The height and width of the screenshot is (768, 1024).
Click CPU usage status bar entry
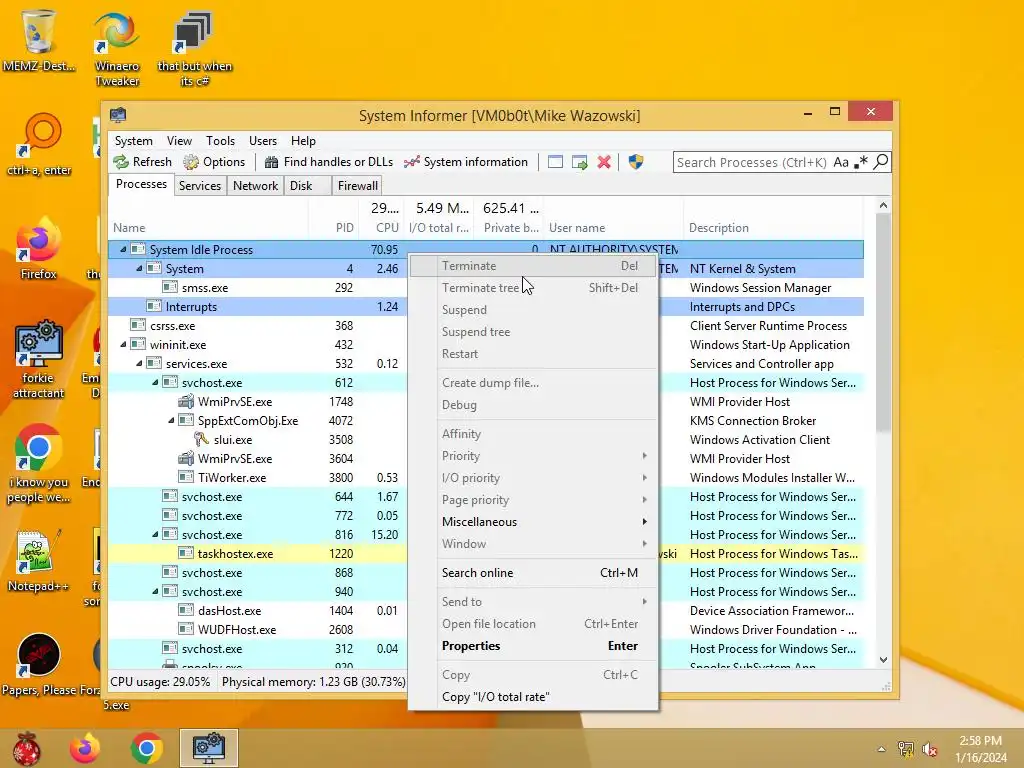pos(160,682)
